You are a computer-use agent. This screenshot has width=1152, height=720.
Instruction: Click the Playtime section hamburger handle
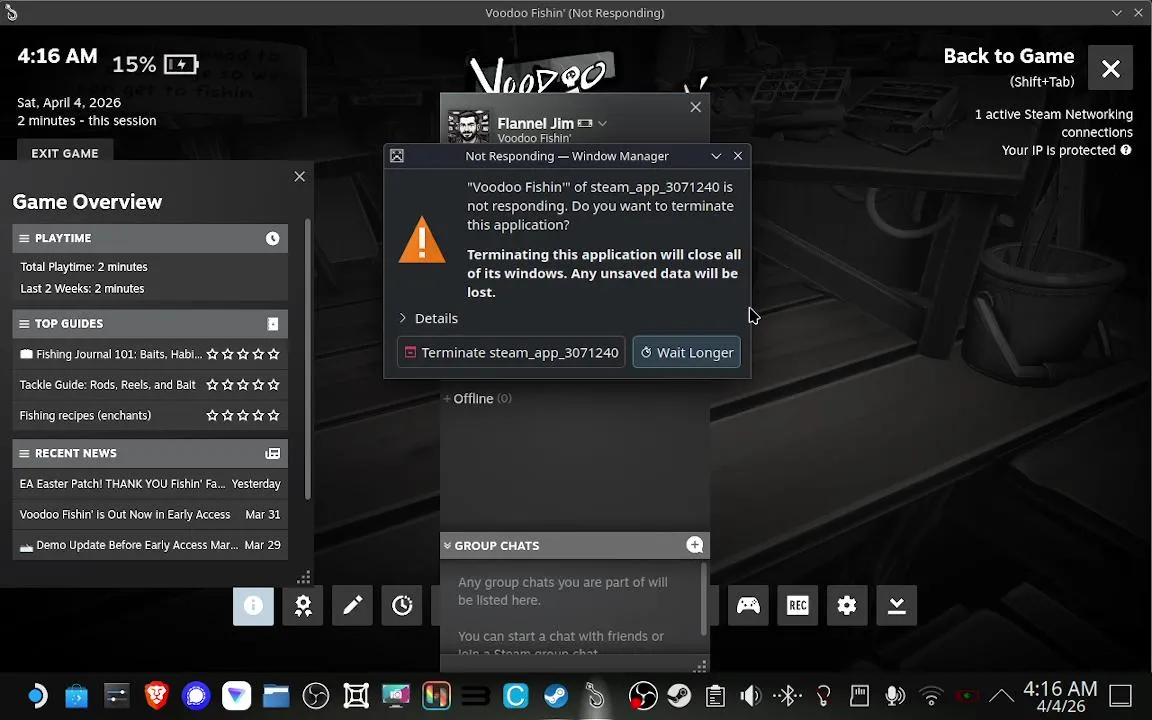24,238
